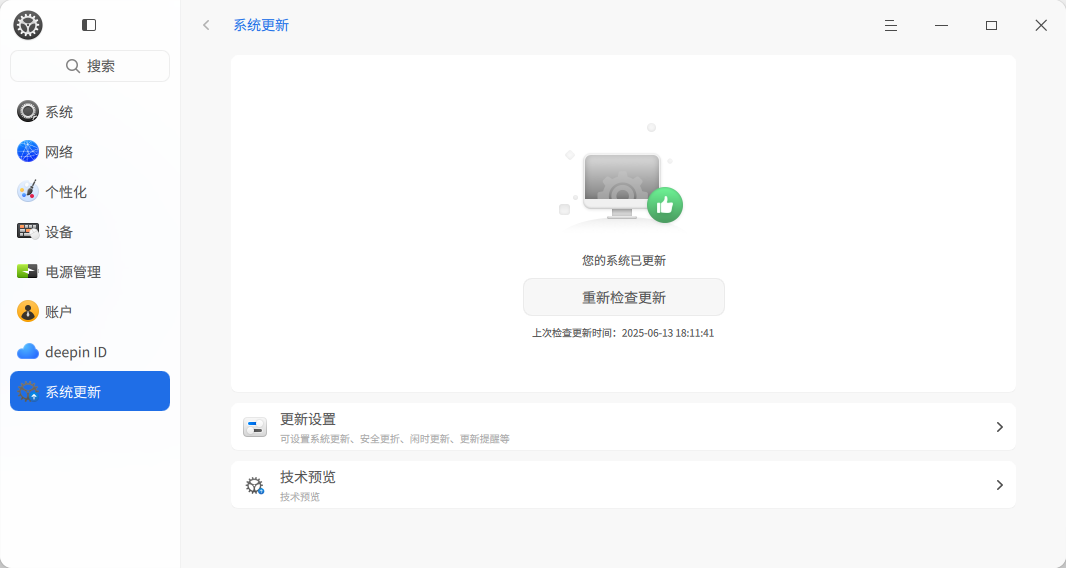Viewport: 1066px width, 568px height.
Task: Close the Control Center window
Action: pos(1041,25)
